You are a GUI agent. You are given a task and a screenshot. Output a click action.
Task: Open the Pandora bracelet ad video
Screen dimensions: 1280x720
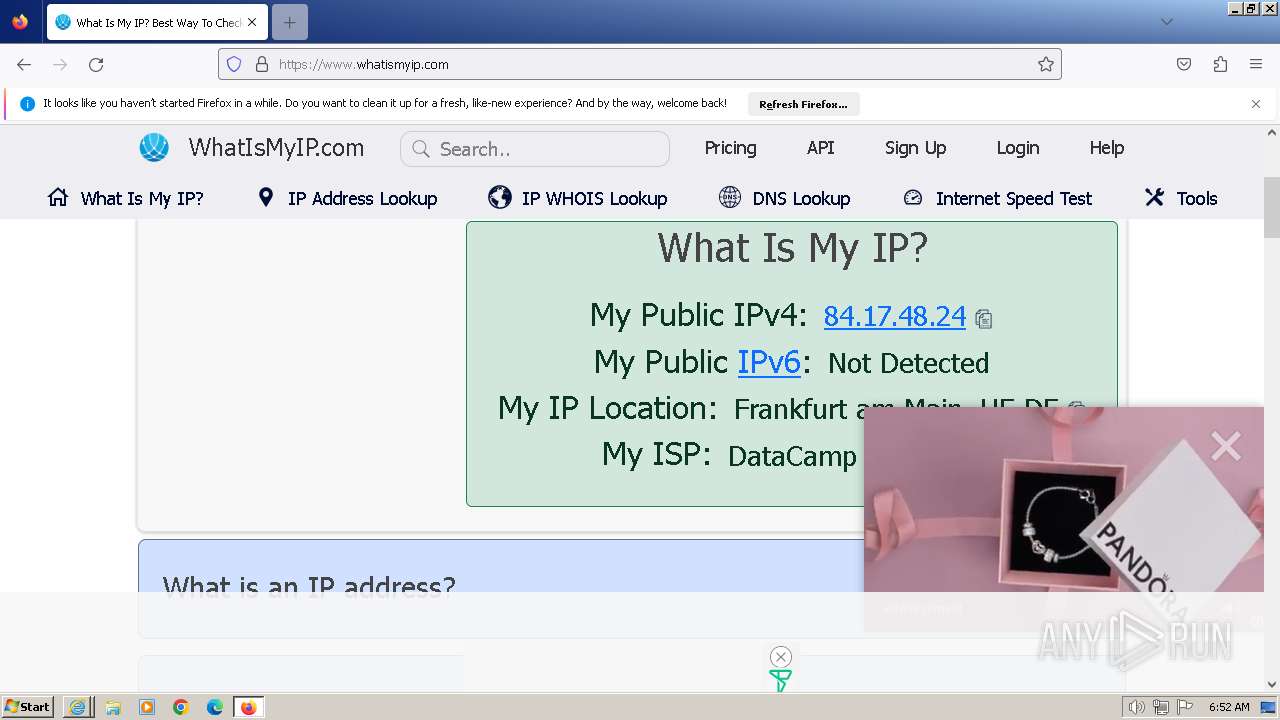1064,518
